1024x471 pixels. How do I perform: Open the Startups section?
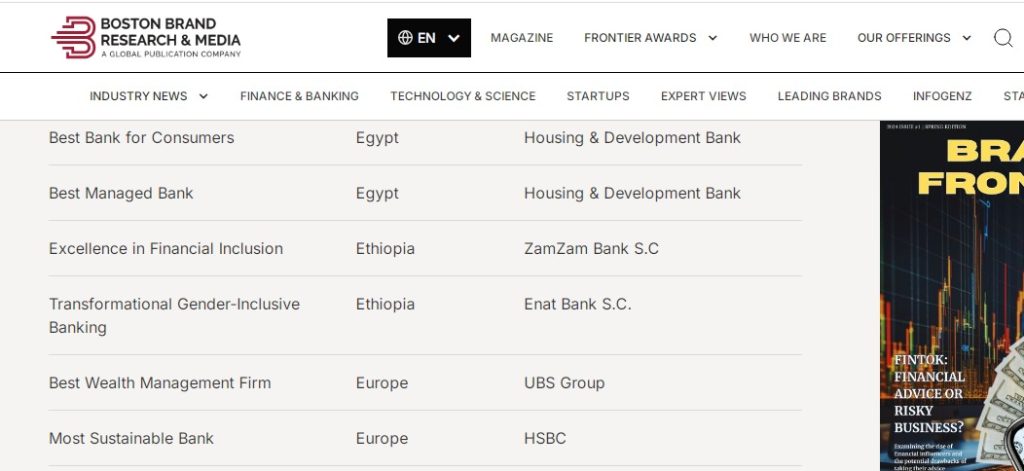[x=598, y=96]
